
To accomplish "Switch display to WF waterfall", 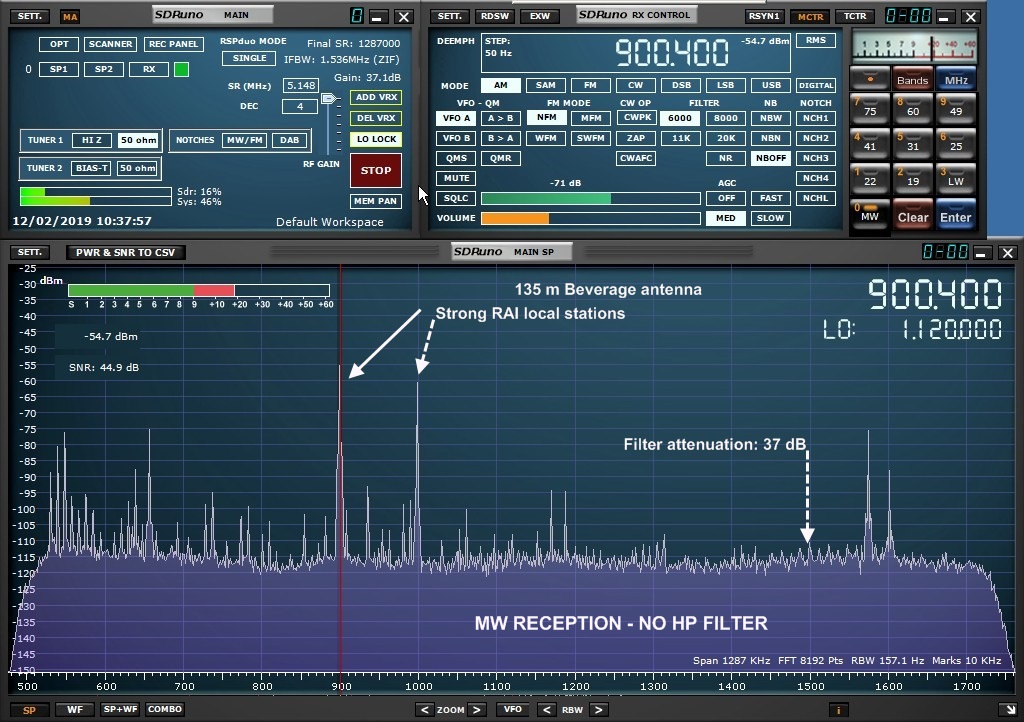I will (x=74, y=710).
